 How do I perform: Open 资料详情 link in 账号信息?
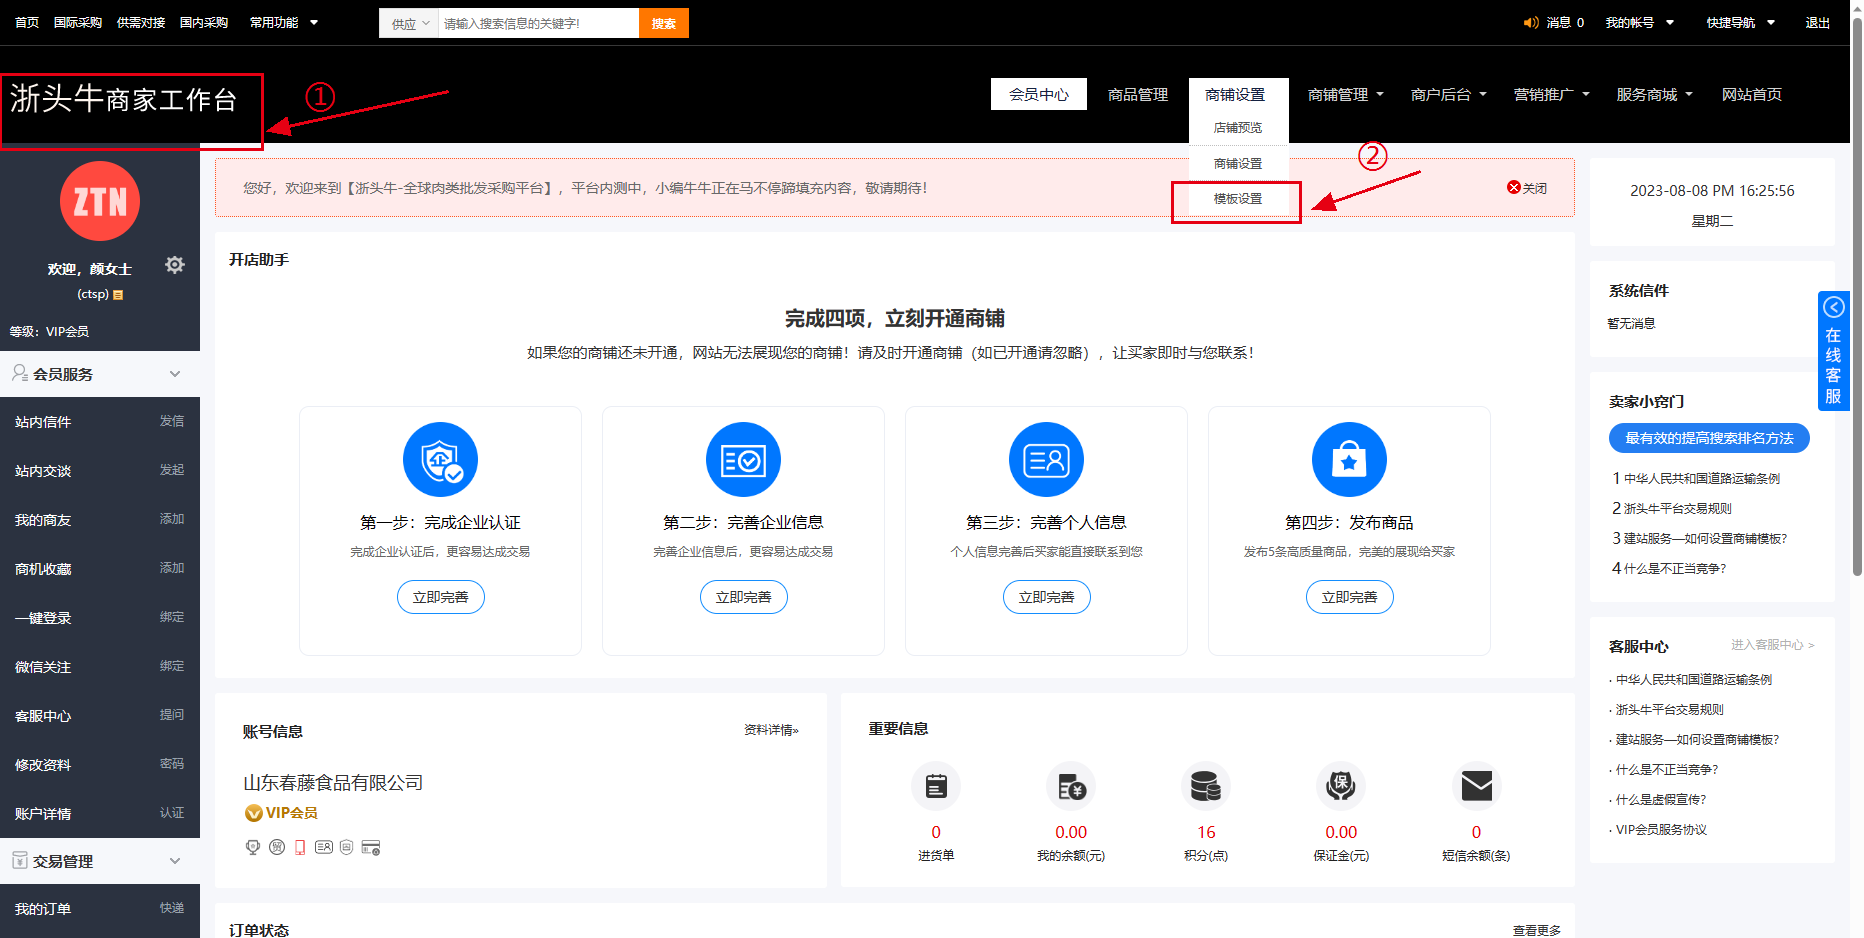(x=771, y=730)
